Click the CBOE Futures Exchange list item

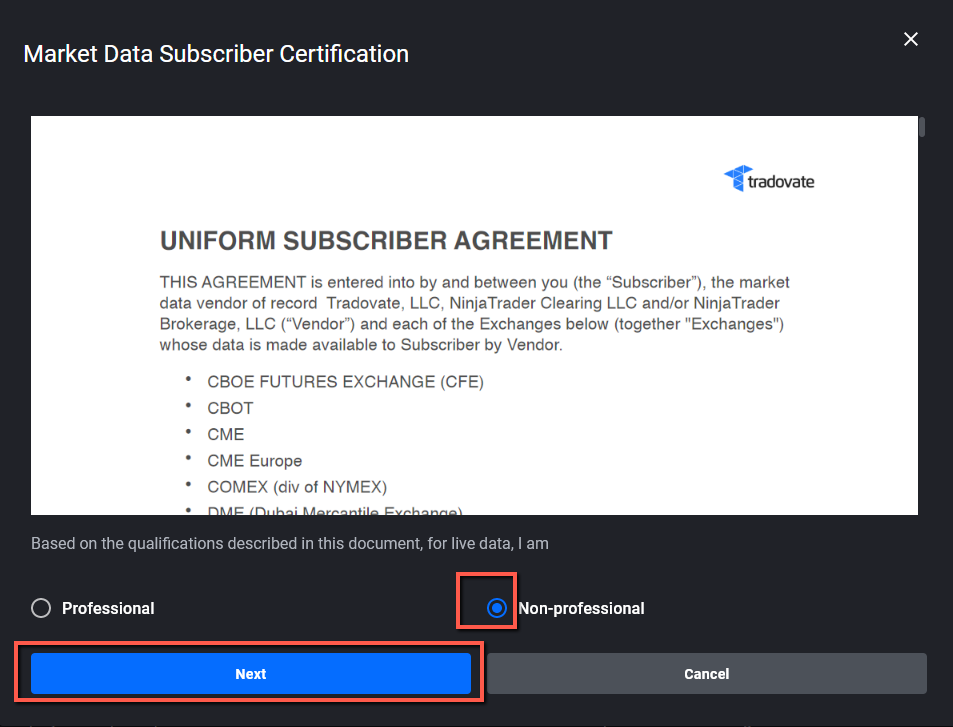pyautogui.click(x=345, y=382)
